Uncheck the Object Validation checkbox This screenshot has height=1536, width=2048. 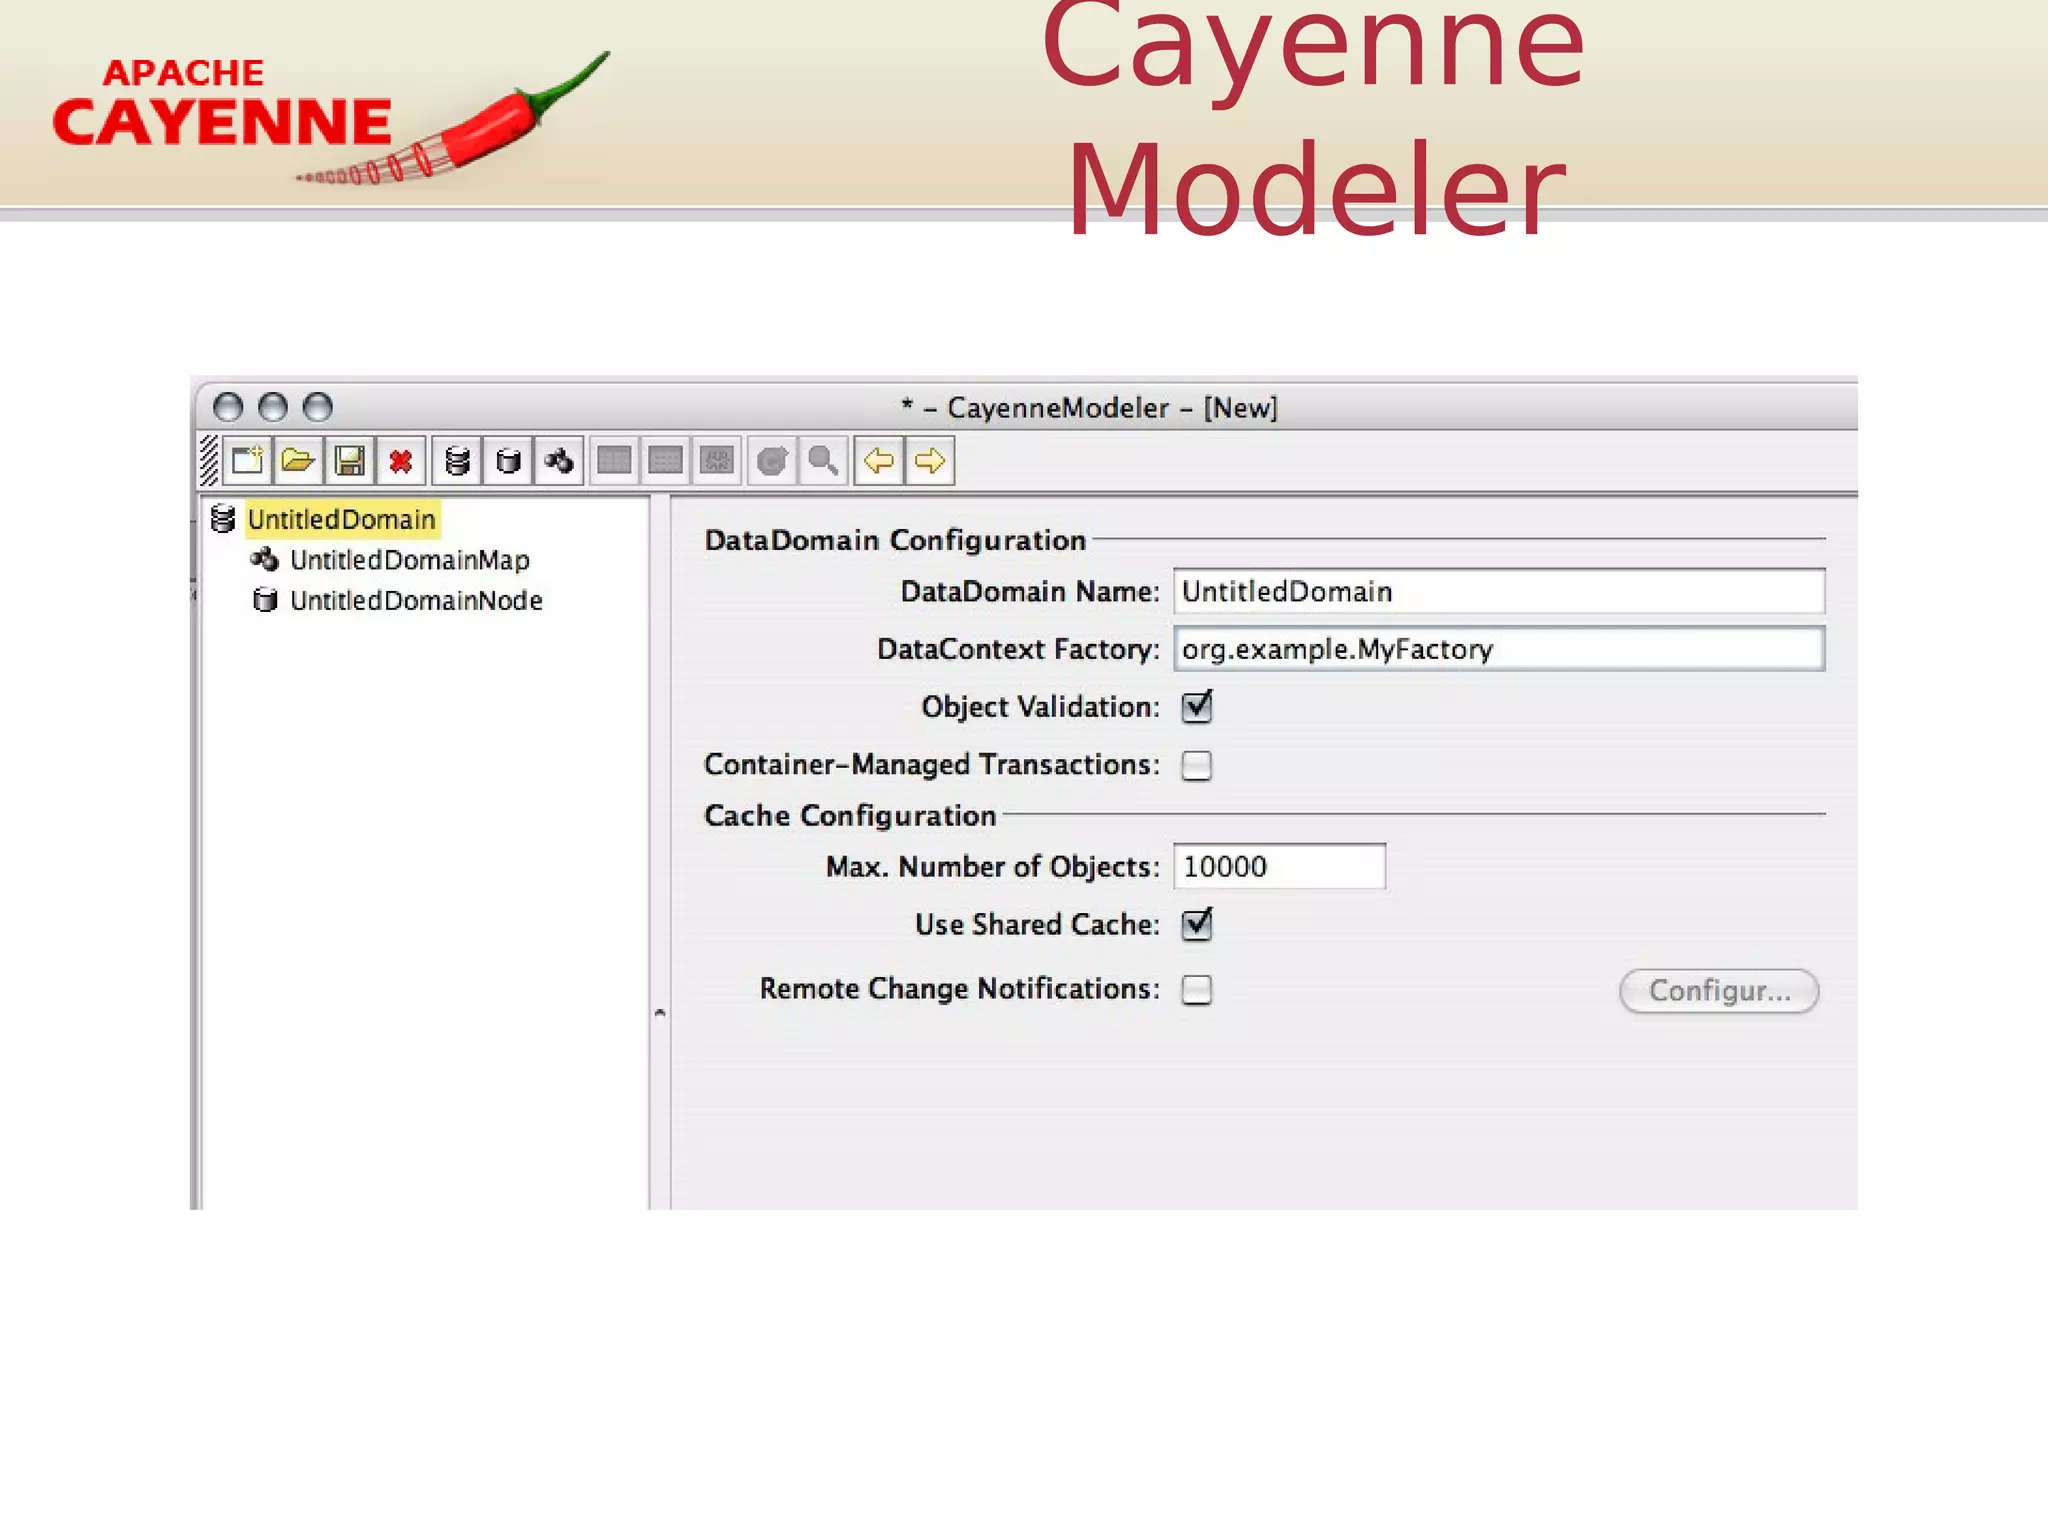pyautogui.click(x=1196, y=707)
